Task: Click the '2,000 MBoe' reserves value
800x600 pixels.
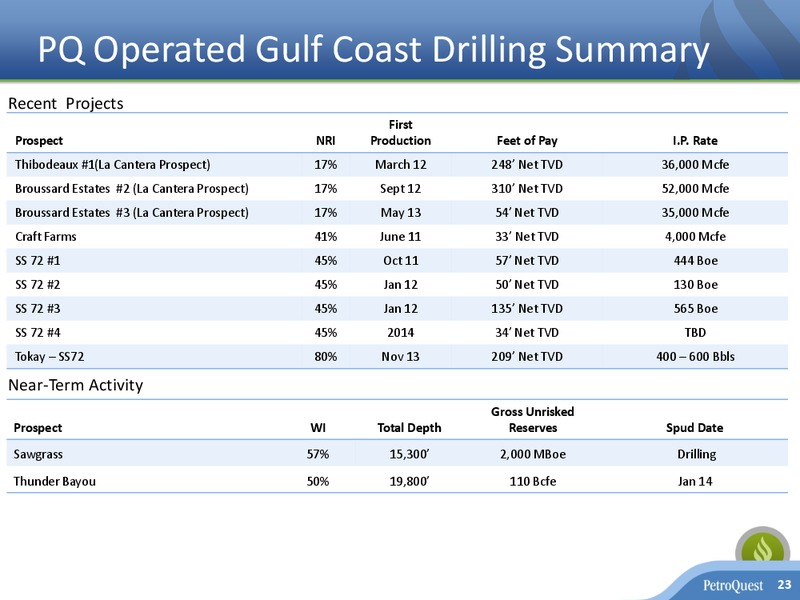Action: tap(533, 455)
